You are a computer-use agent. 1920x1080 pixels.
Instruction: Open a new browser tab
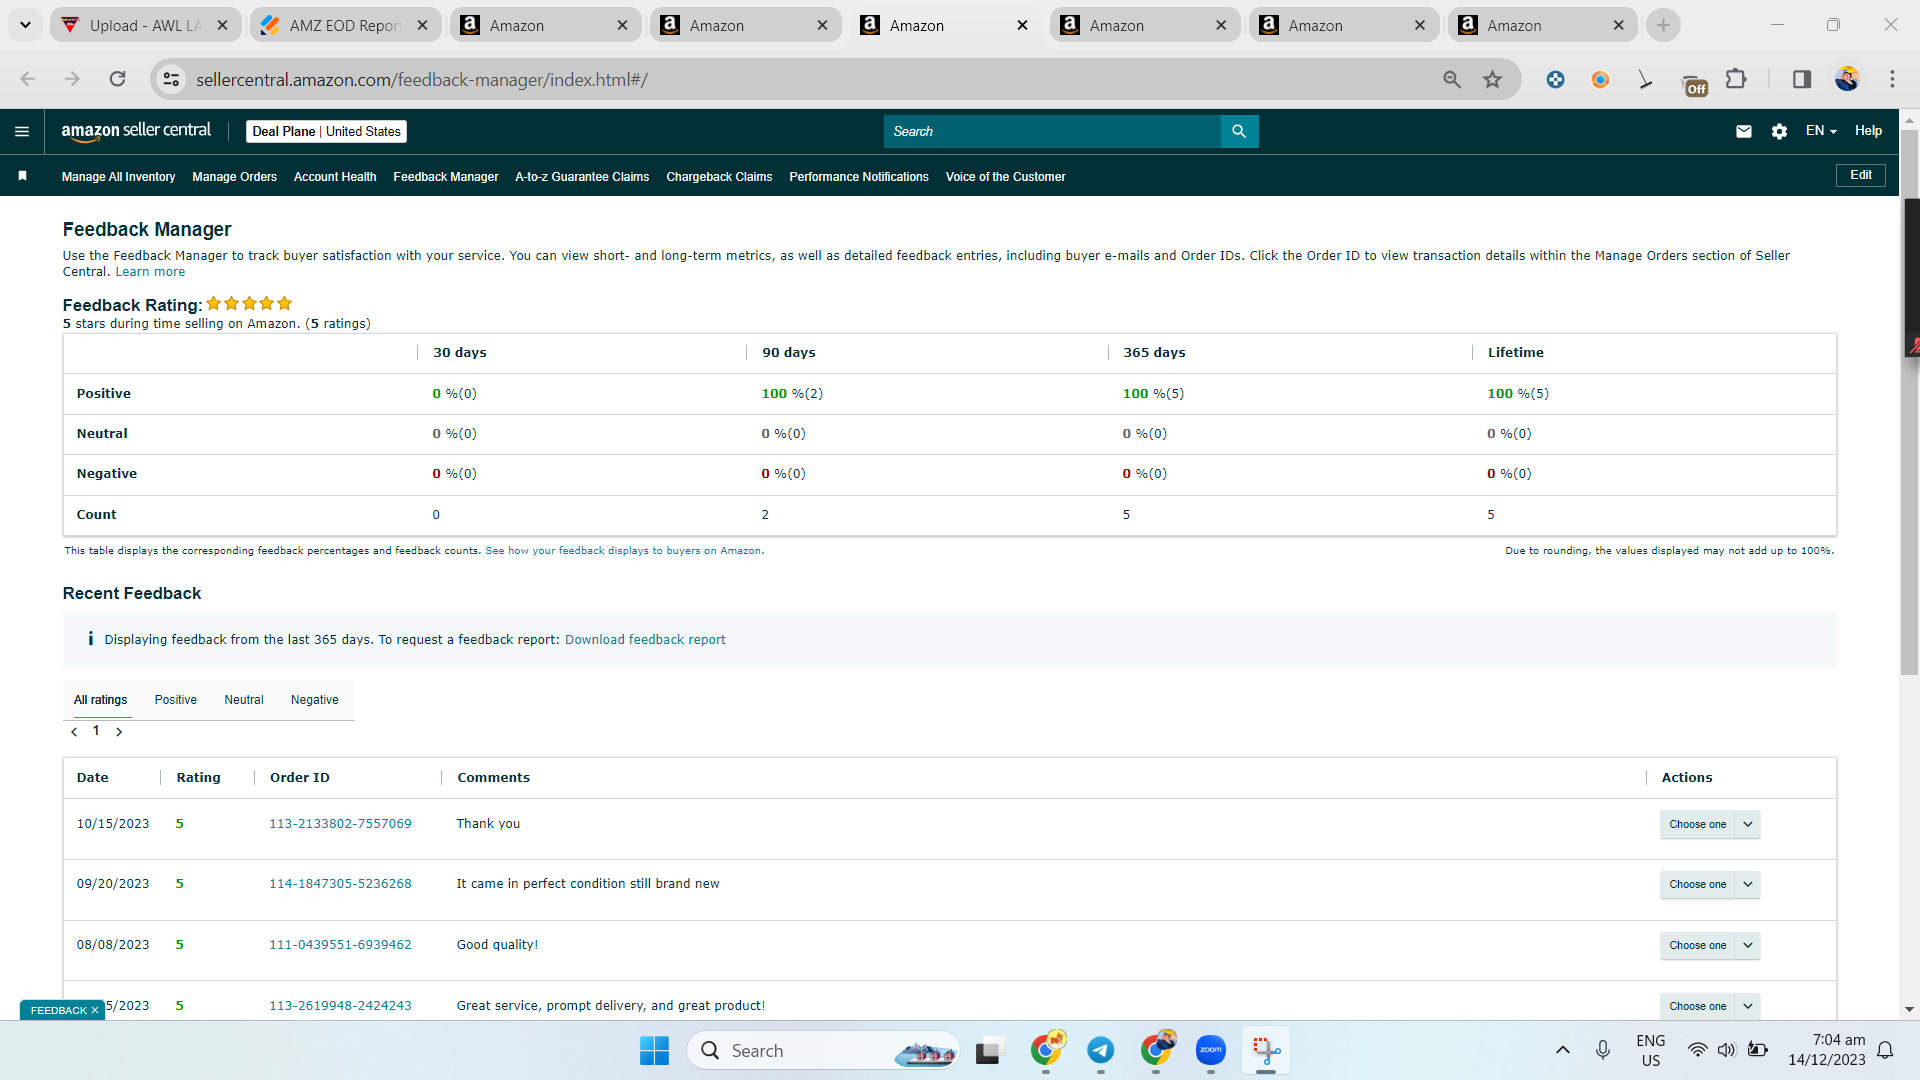[x=1663, y=25]
